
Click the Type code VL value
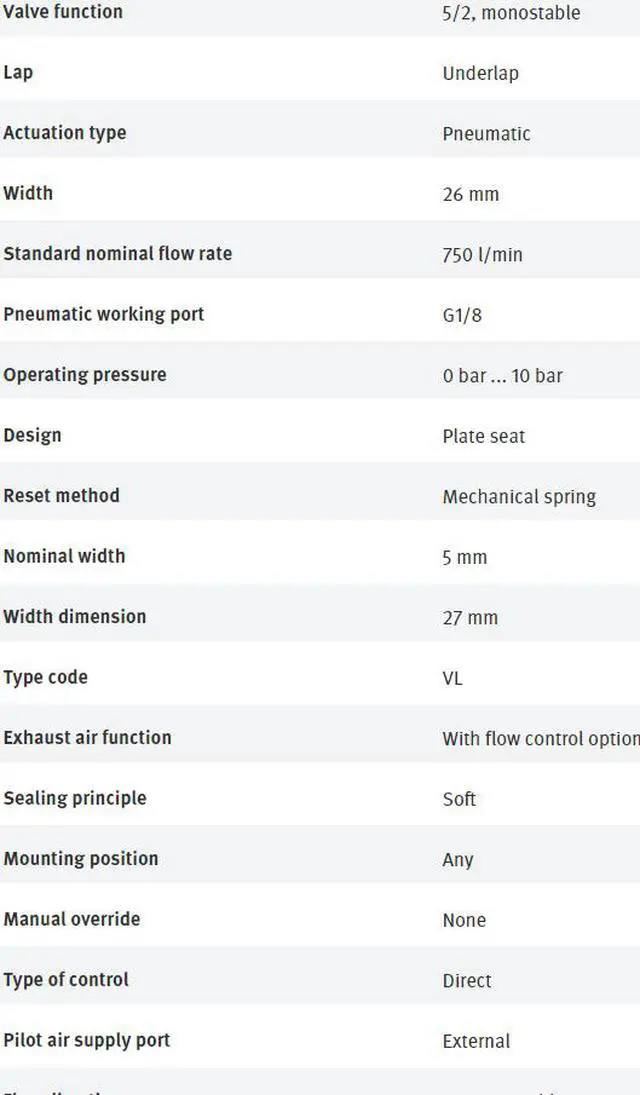point(452,678)
